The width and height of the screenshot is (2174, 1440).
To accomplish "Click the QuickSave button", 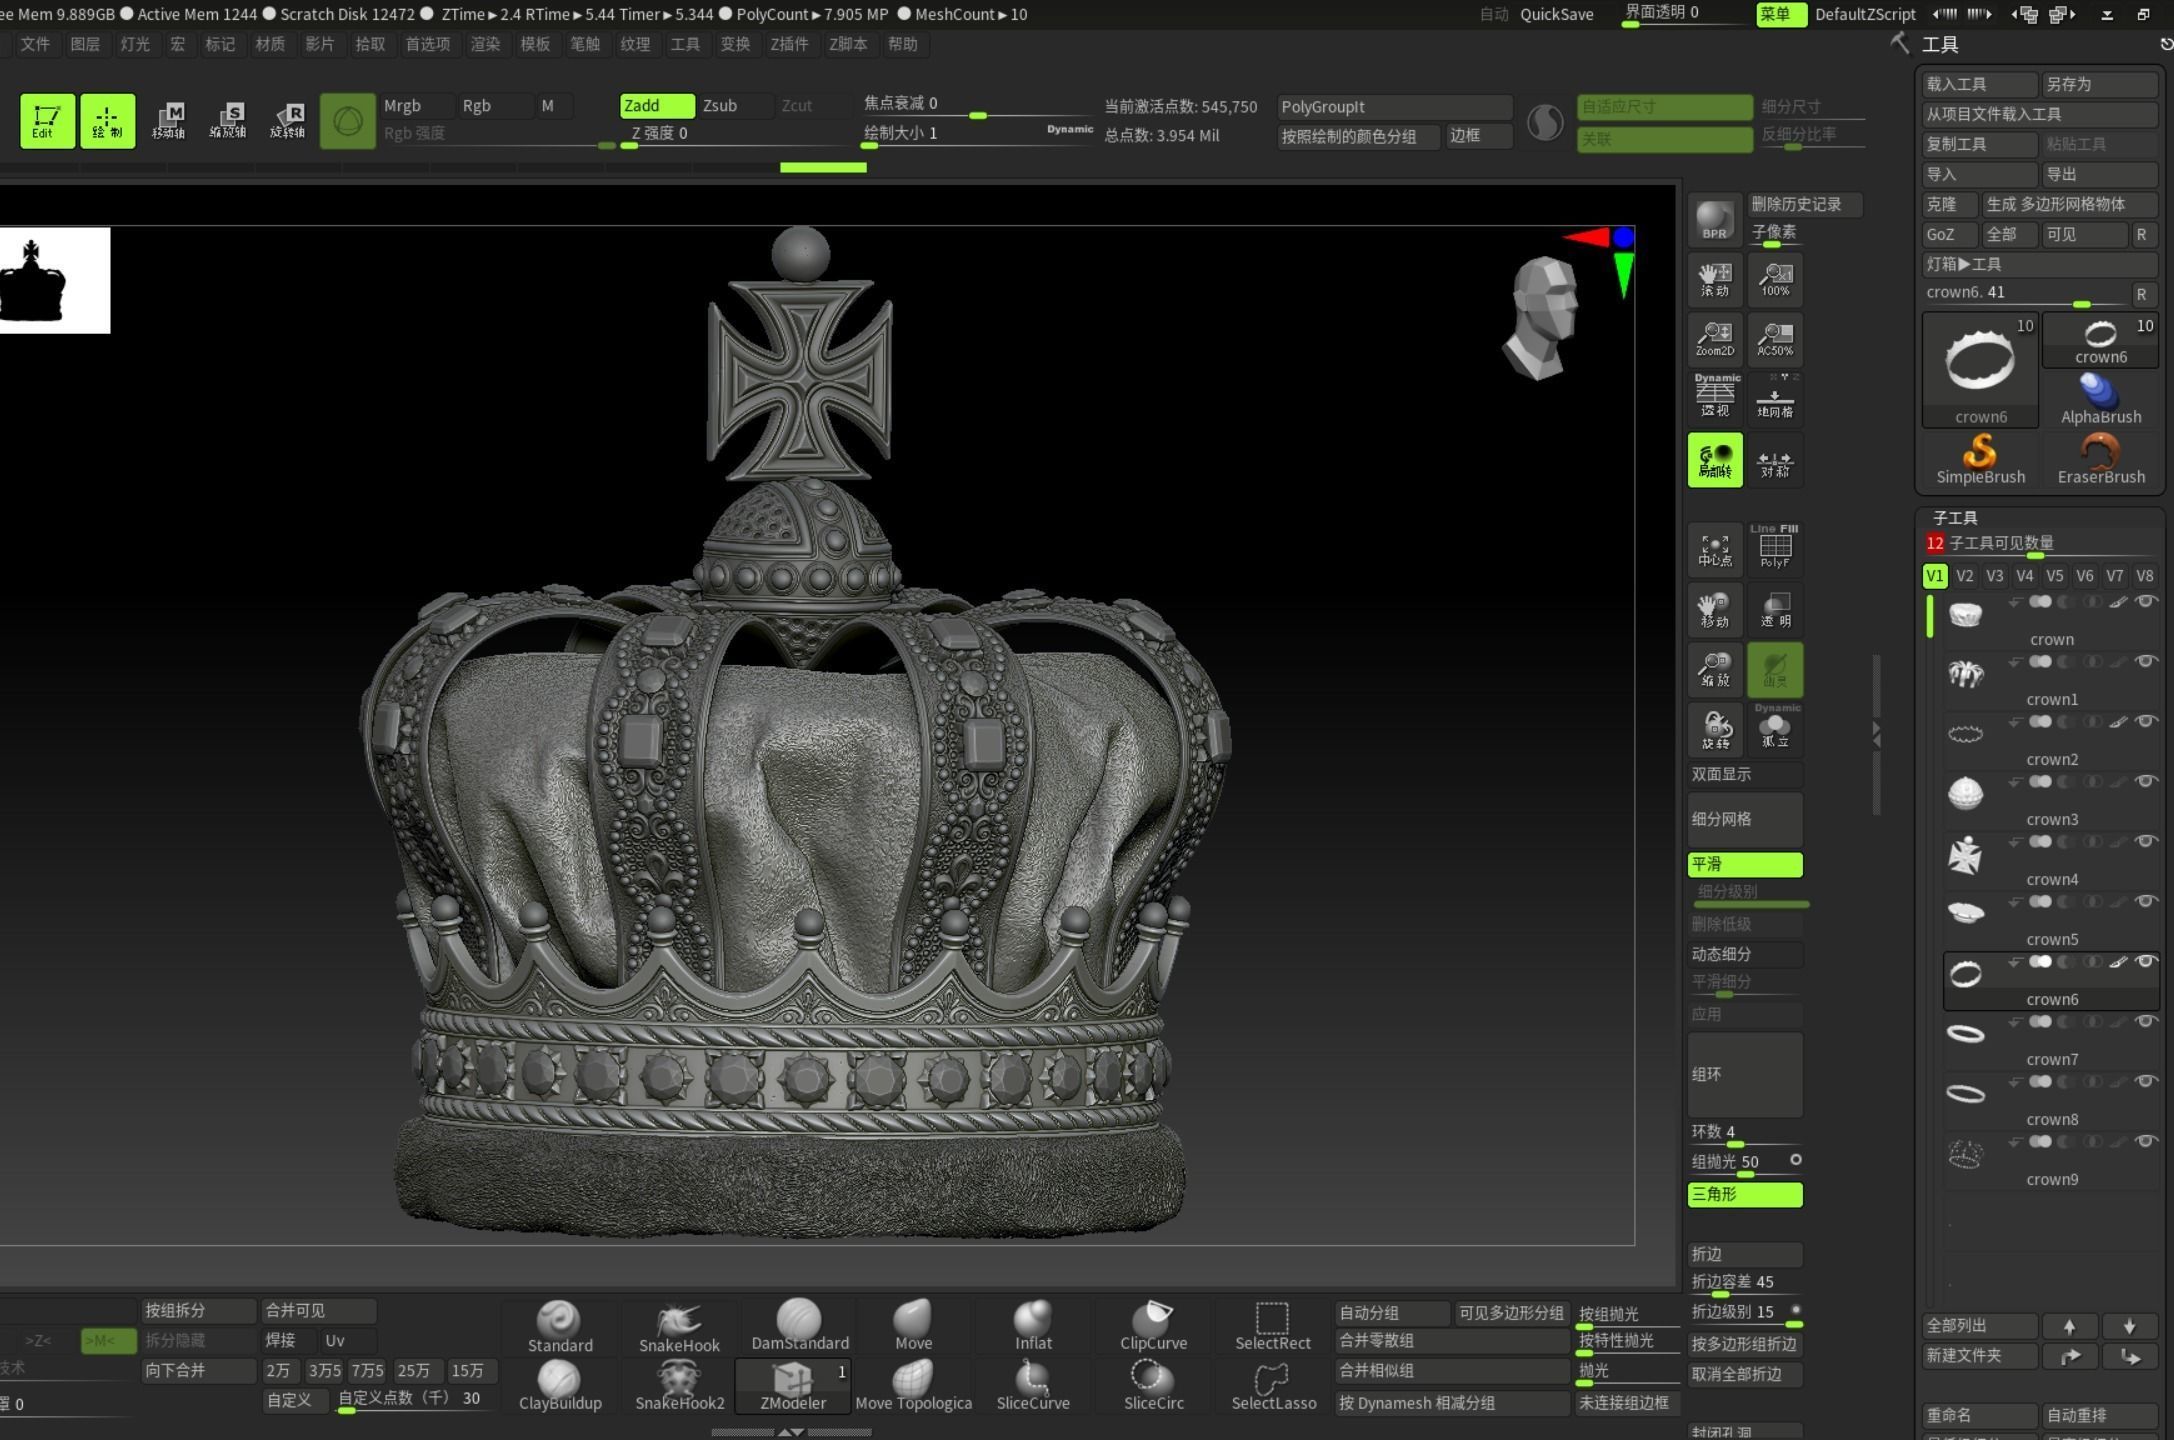I will point(1556,14).
